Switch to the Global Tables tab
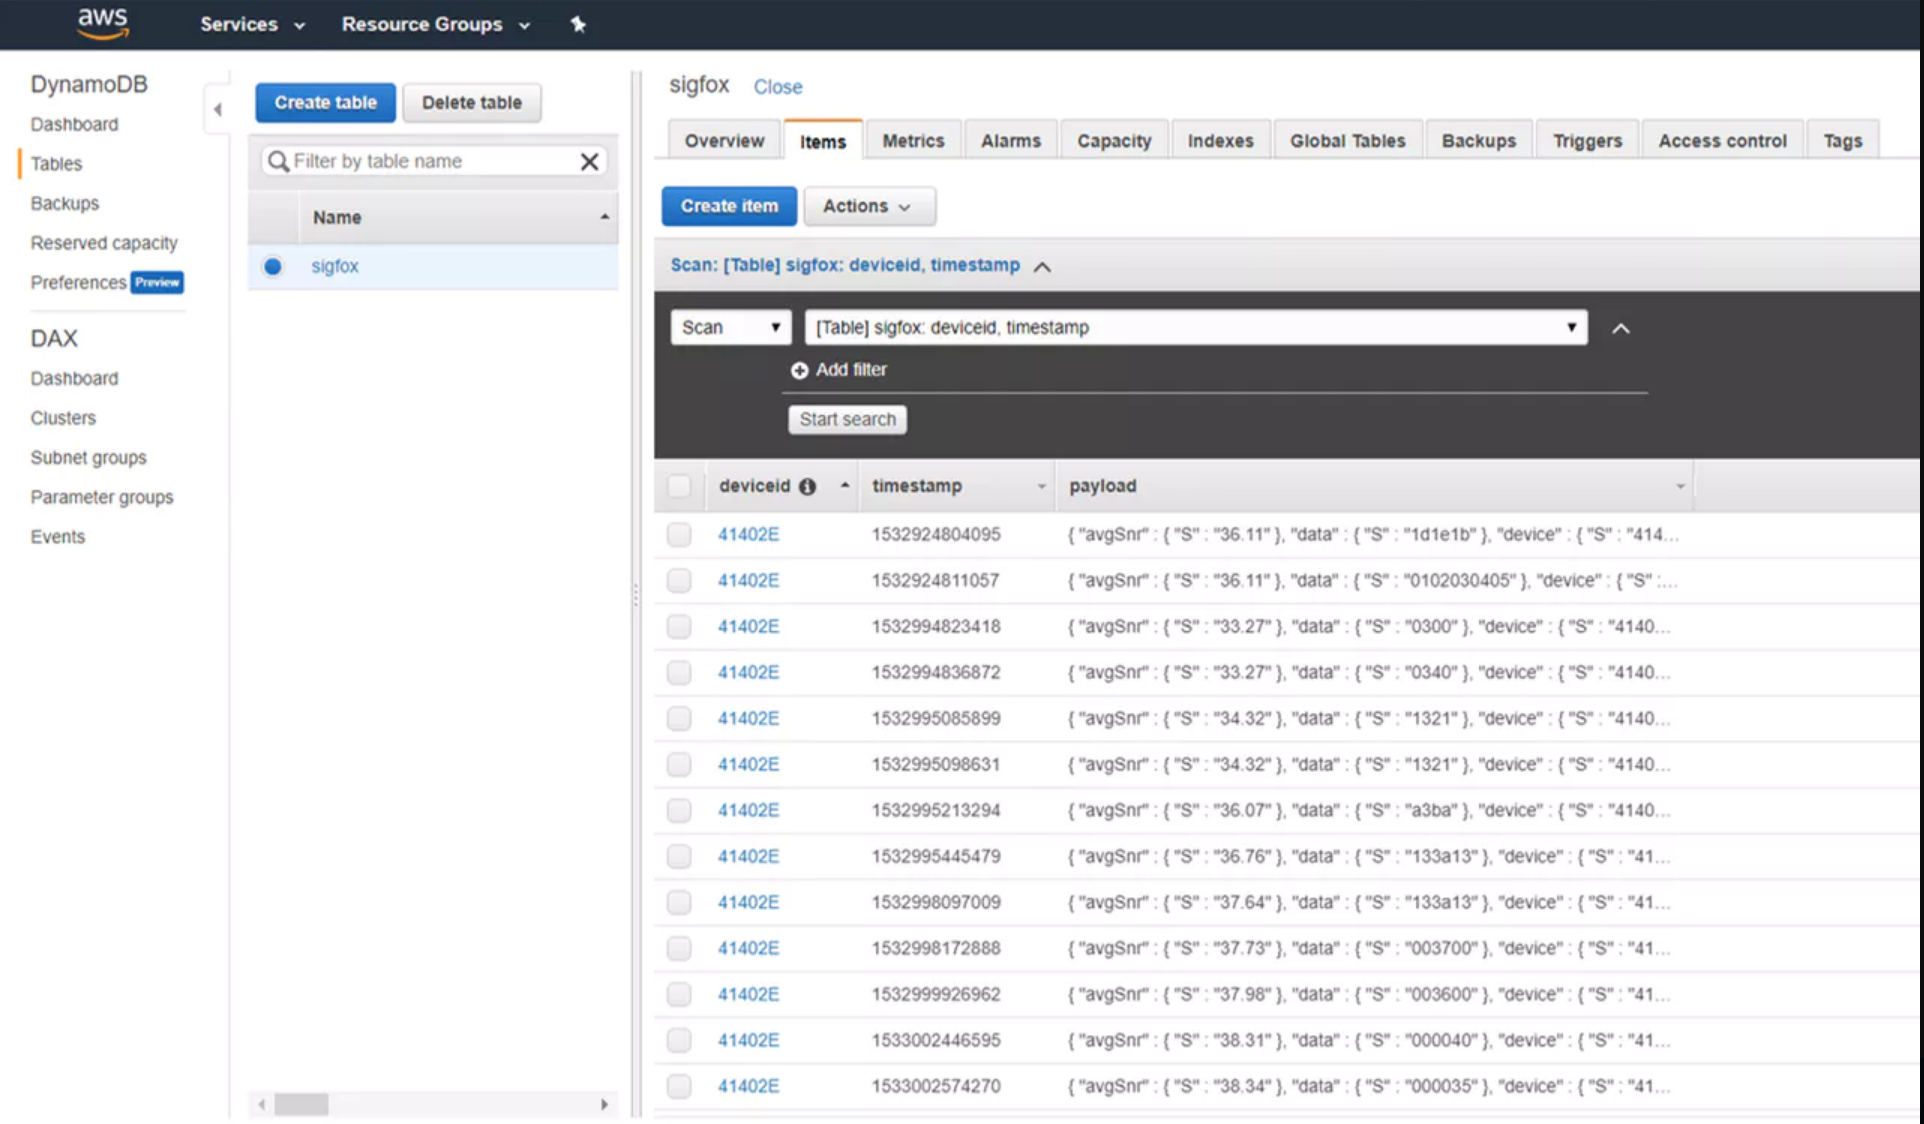 pyautogui.click(x=1347, y=141)
